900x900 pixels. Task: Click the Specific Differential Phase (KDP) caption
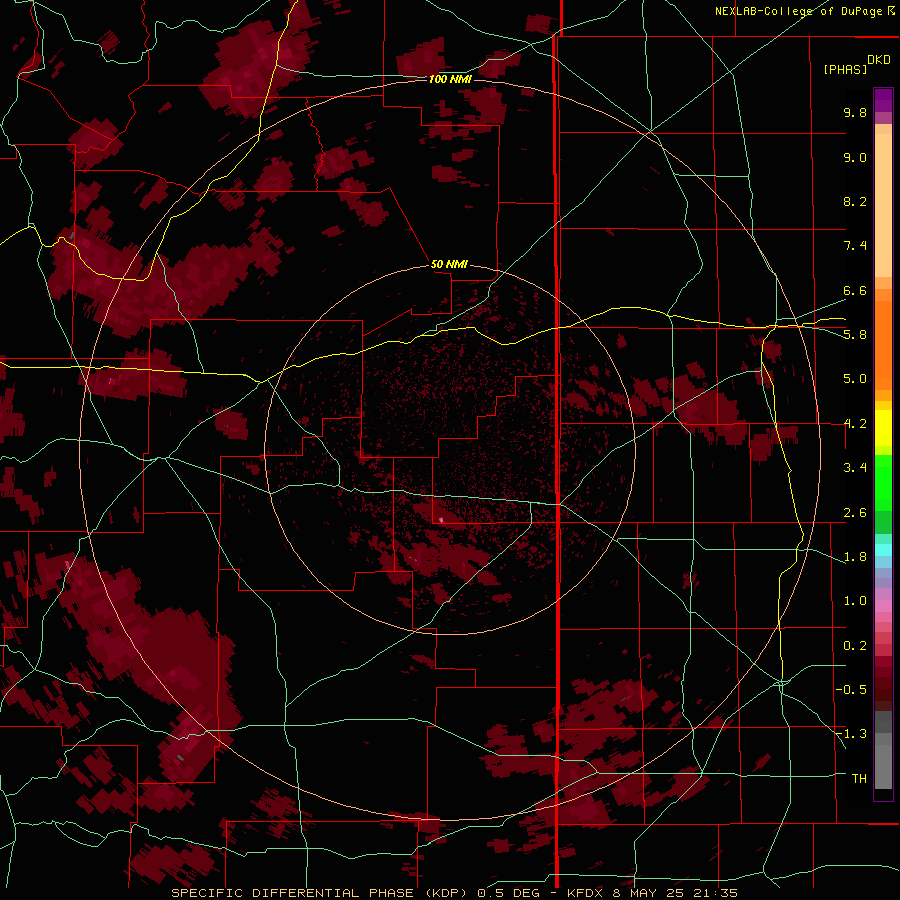[x=455, y=893]
